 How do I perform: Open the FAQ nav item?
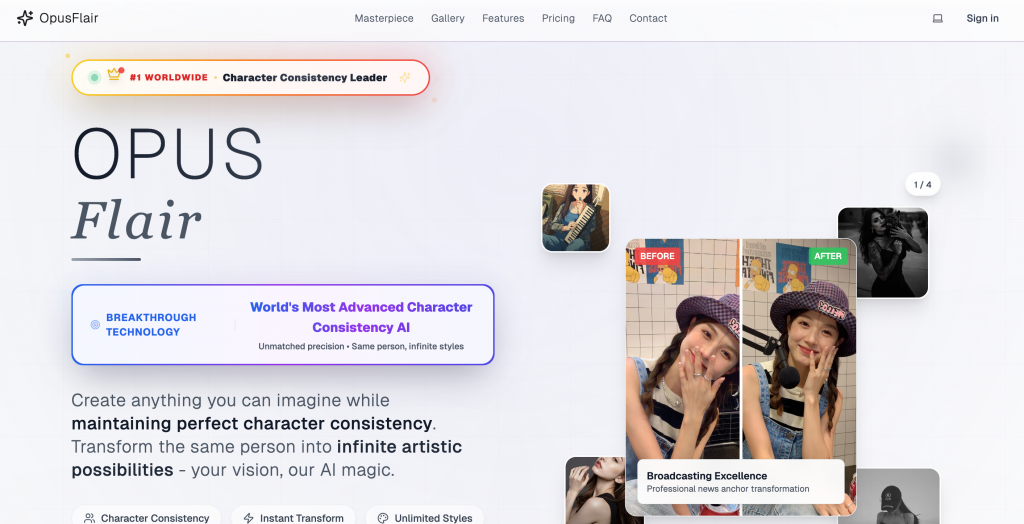pos(602,18)
